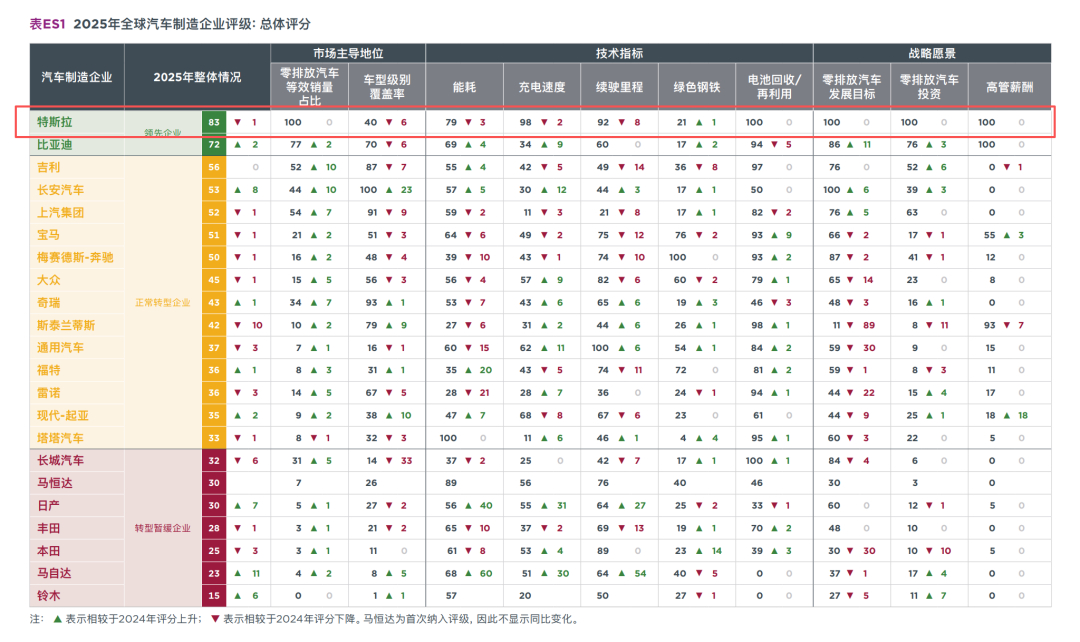
Task: Click the 转型暂缓企业 category label
Action: pos(163,528)
